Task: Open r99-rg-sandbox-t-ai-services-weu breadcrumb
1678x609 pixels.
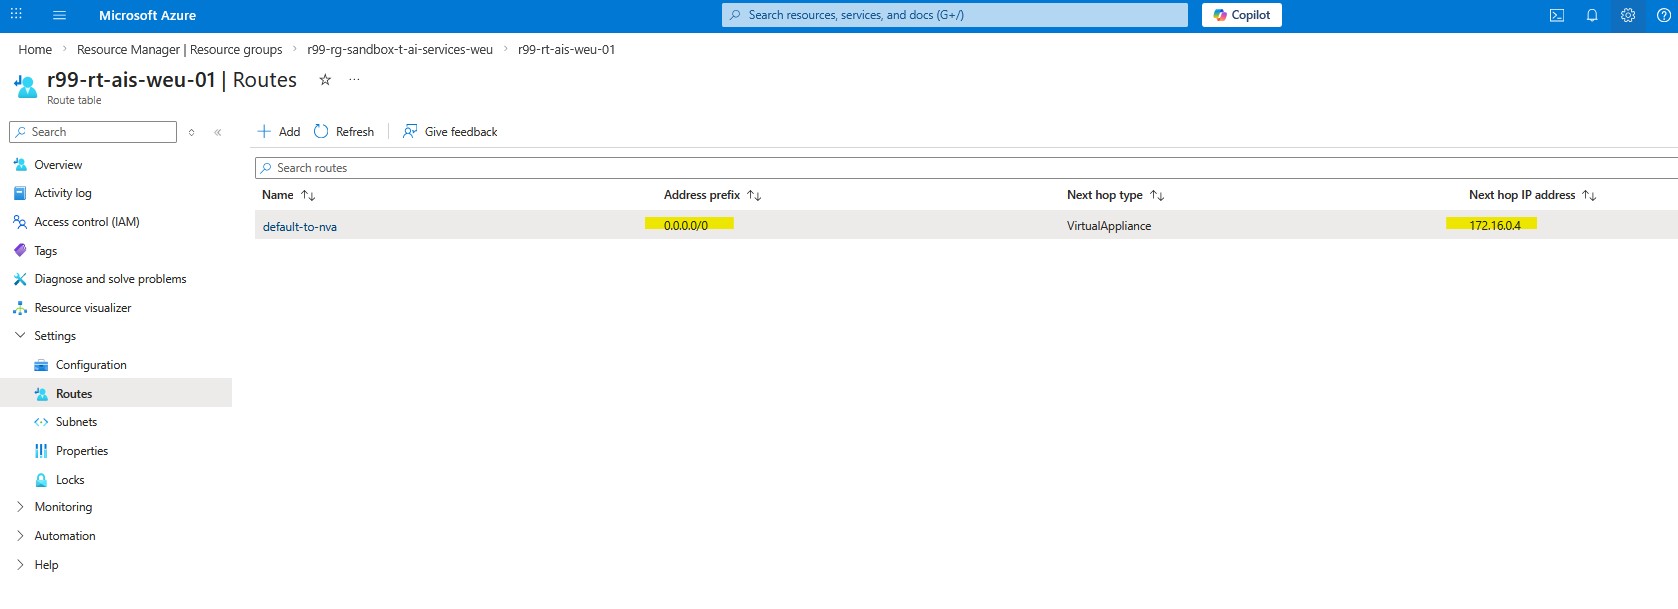Action: 400,49
